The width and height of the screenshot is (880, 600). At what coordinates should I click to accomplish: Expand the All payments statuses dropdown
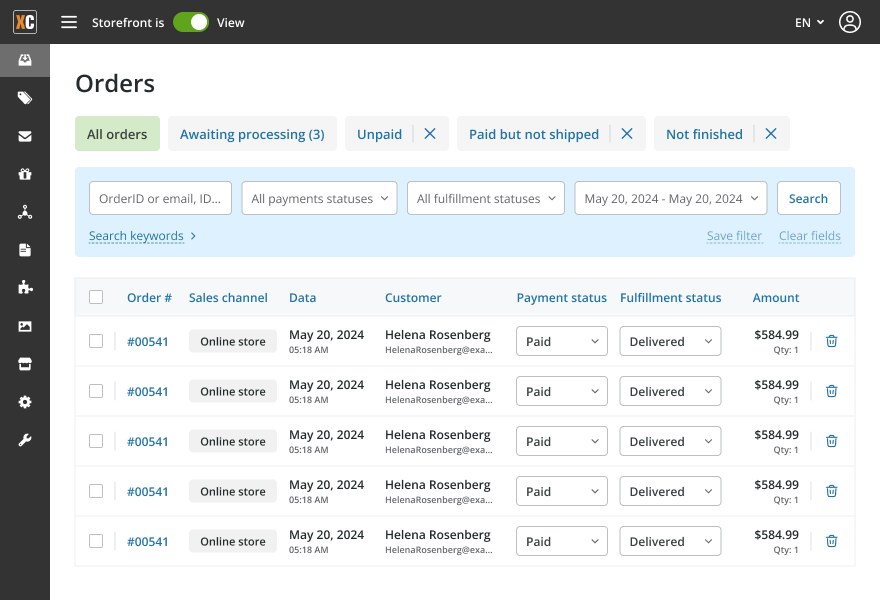319,198
